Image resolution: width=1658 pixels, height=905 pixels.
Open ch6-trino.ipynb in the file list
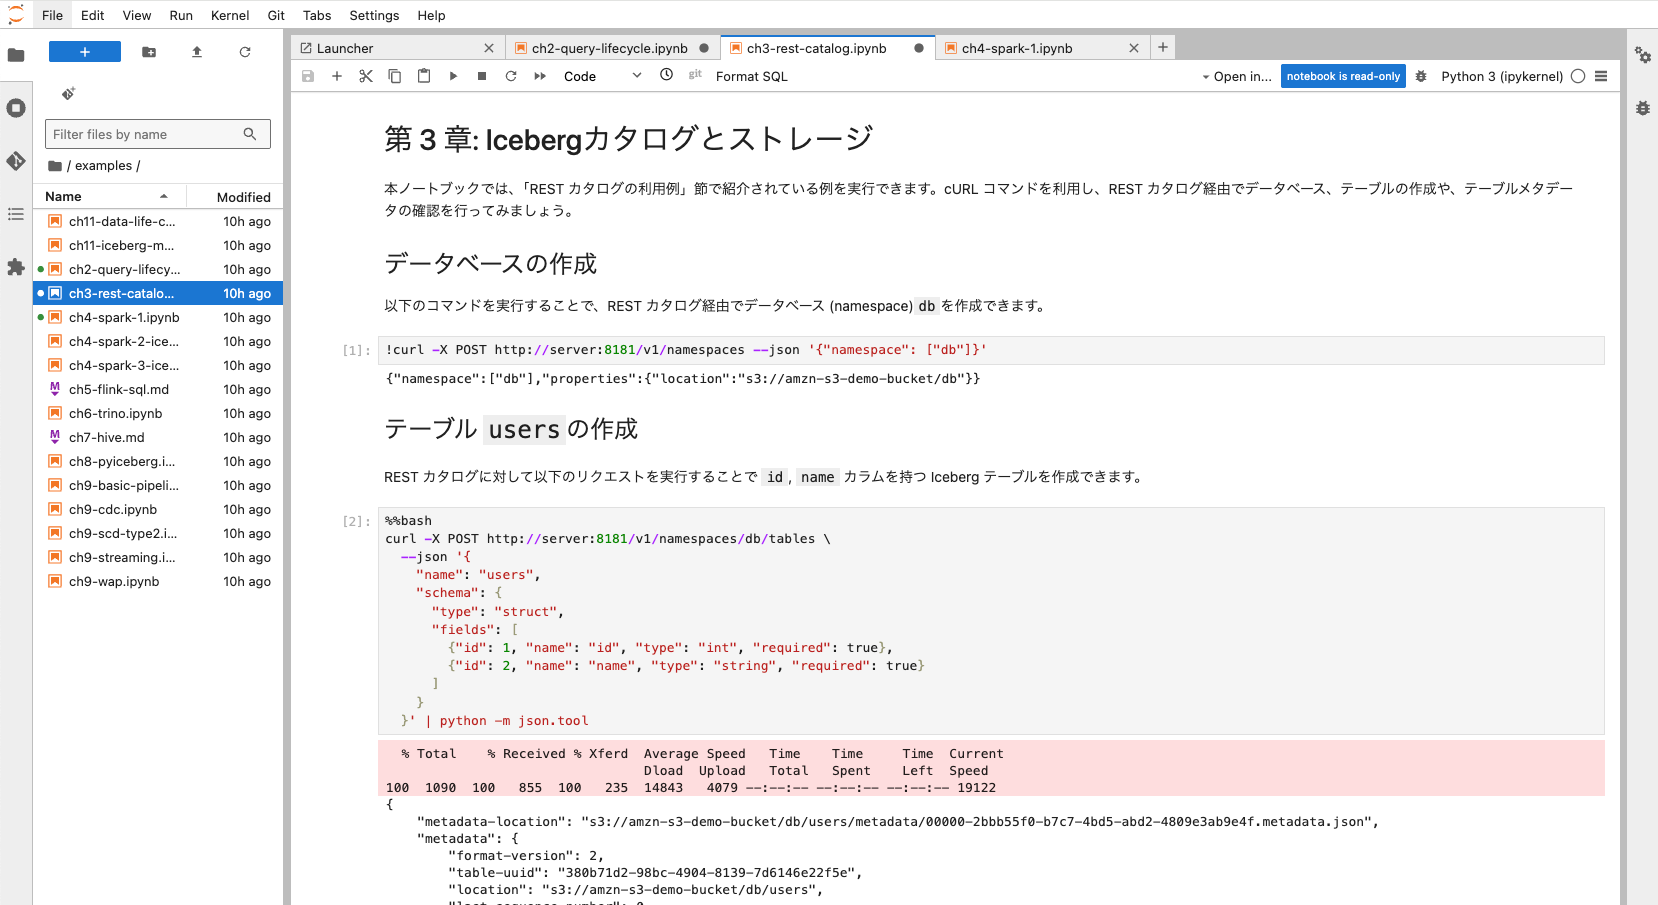click(115, 413)
